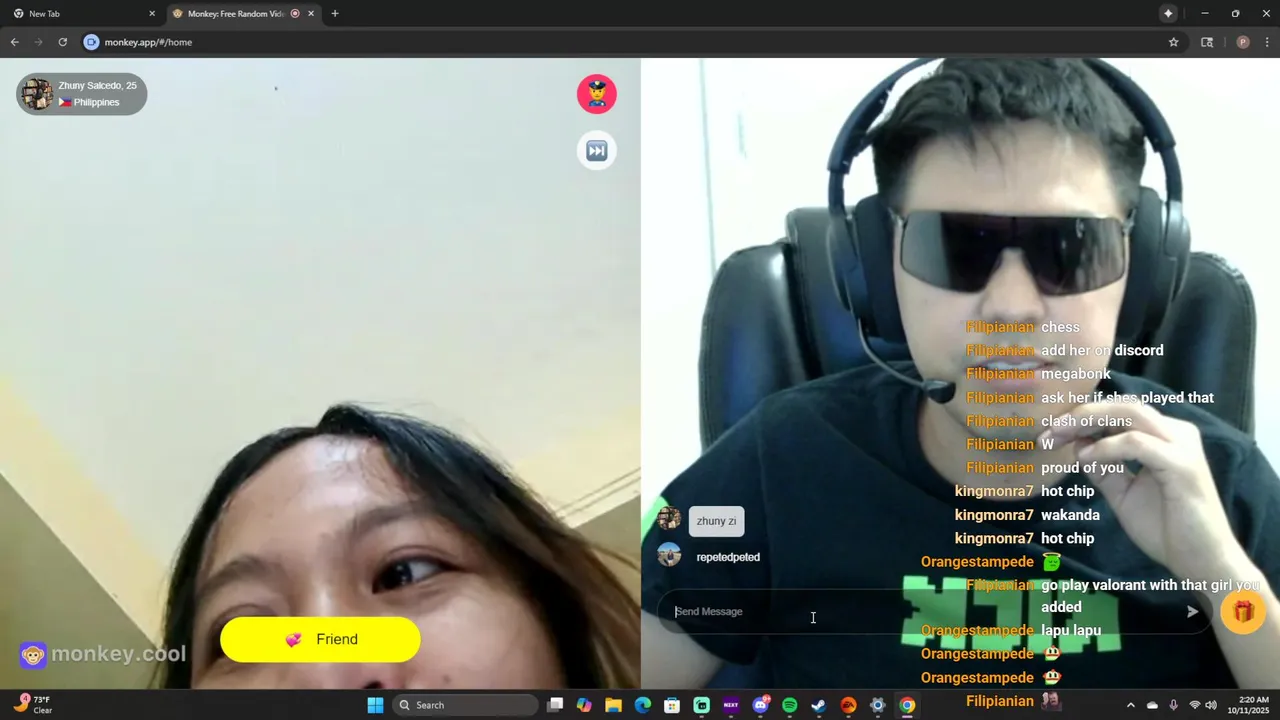
Task: Click the microphone icon in system tray
Action: pyautogui.click(x=1173, y=705)
